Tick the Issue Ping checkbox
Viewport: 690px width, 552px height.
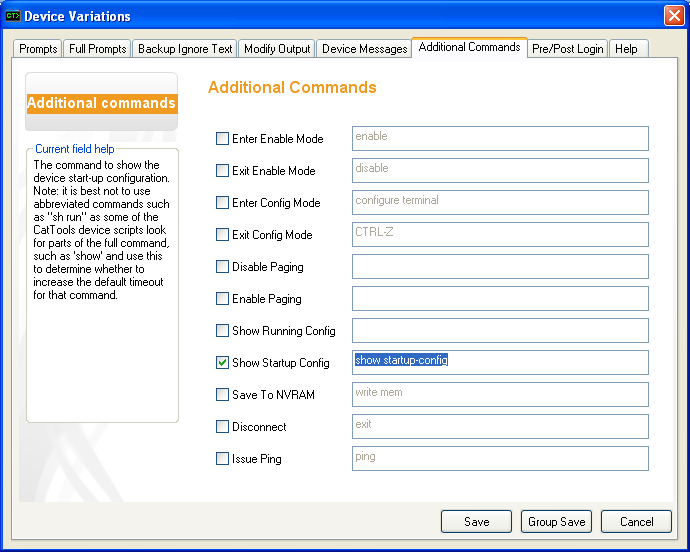pyautogui.click(x=222, y=459)
